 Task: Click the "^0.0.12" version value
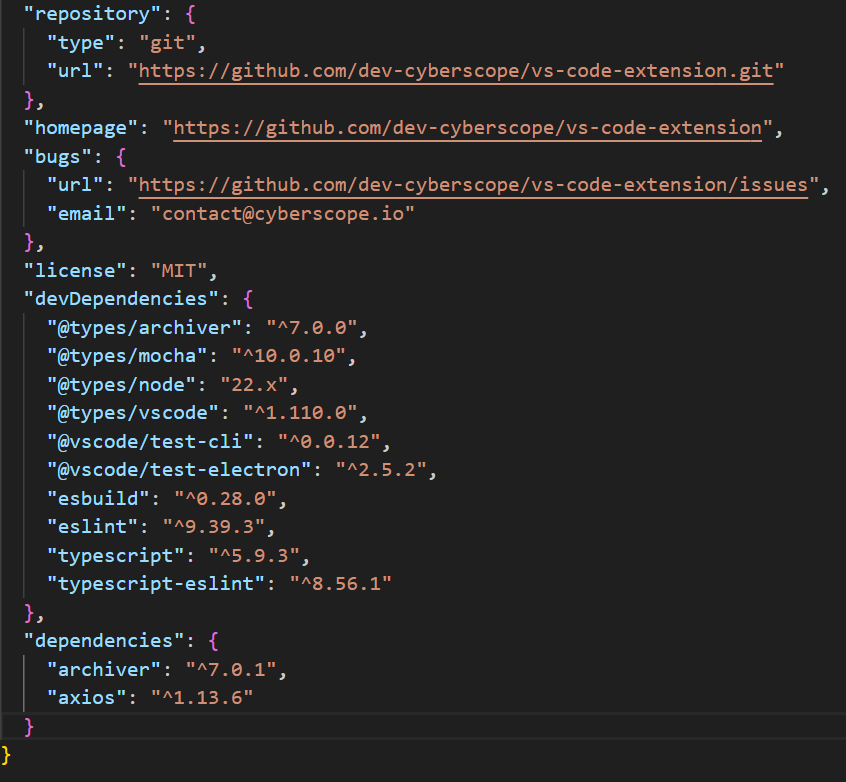click(x=329, y=441)
